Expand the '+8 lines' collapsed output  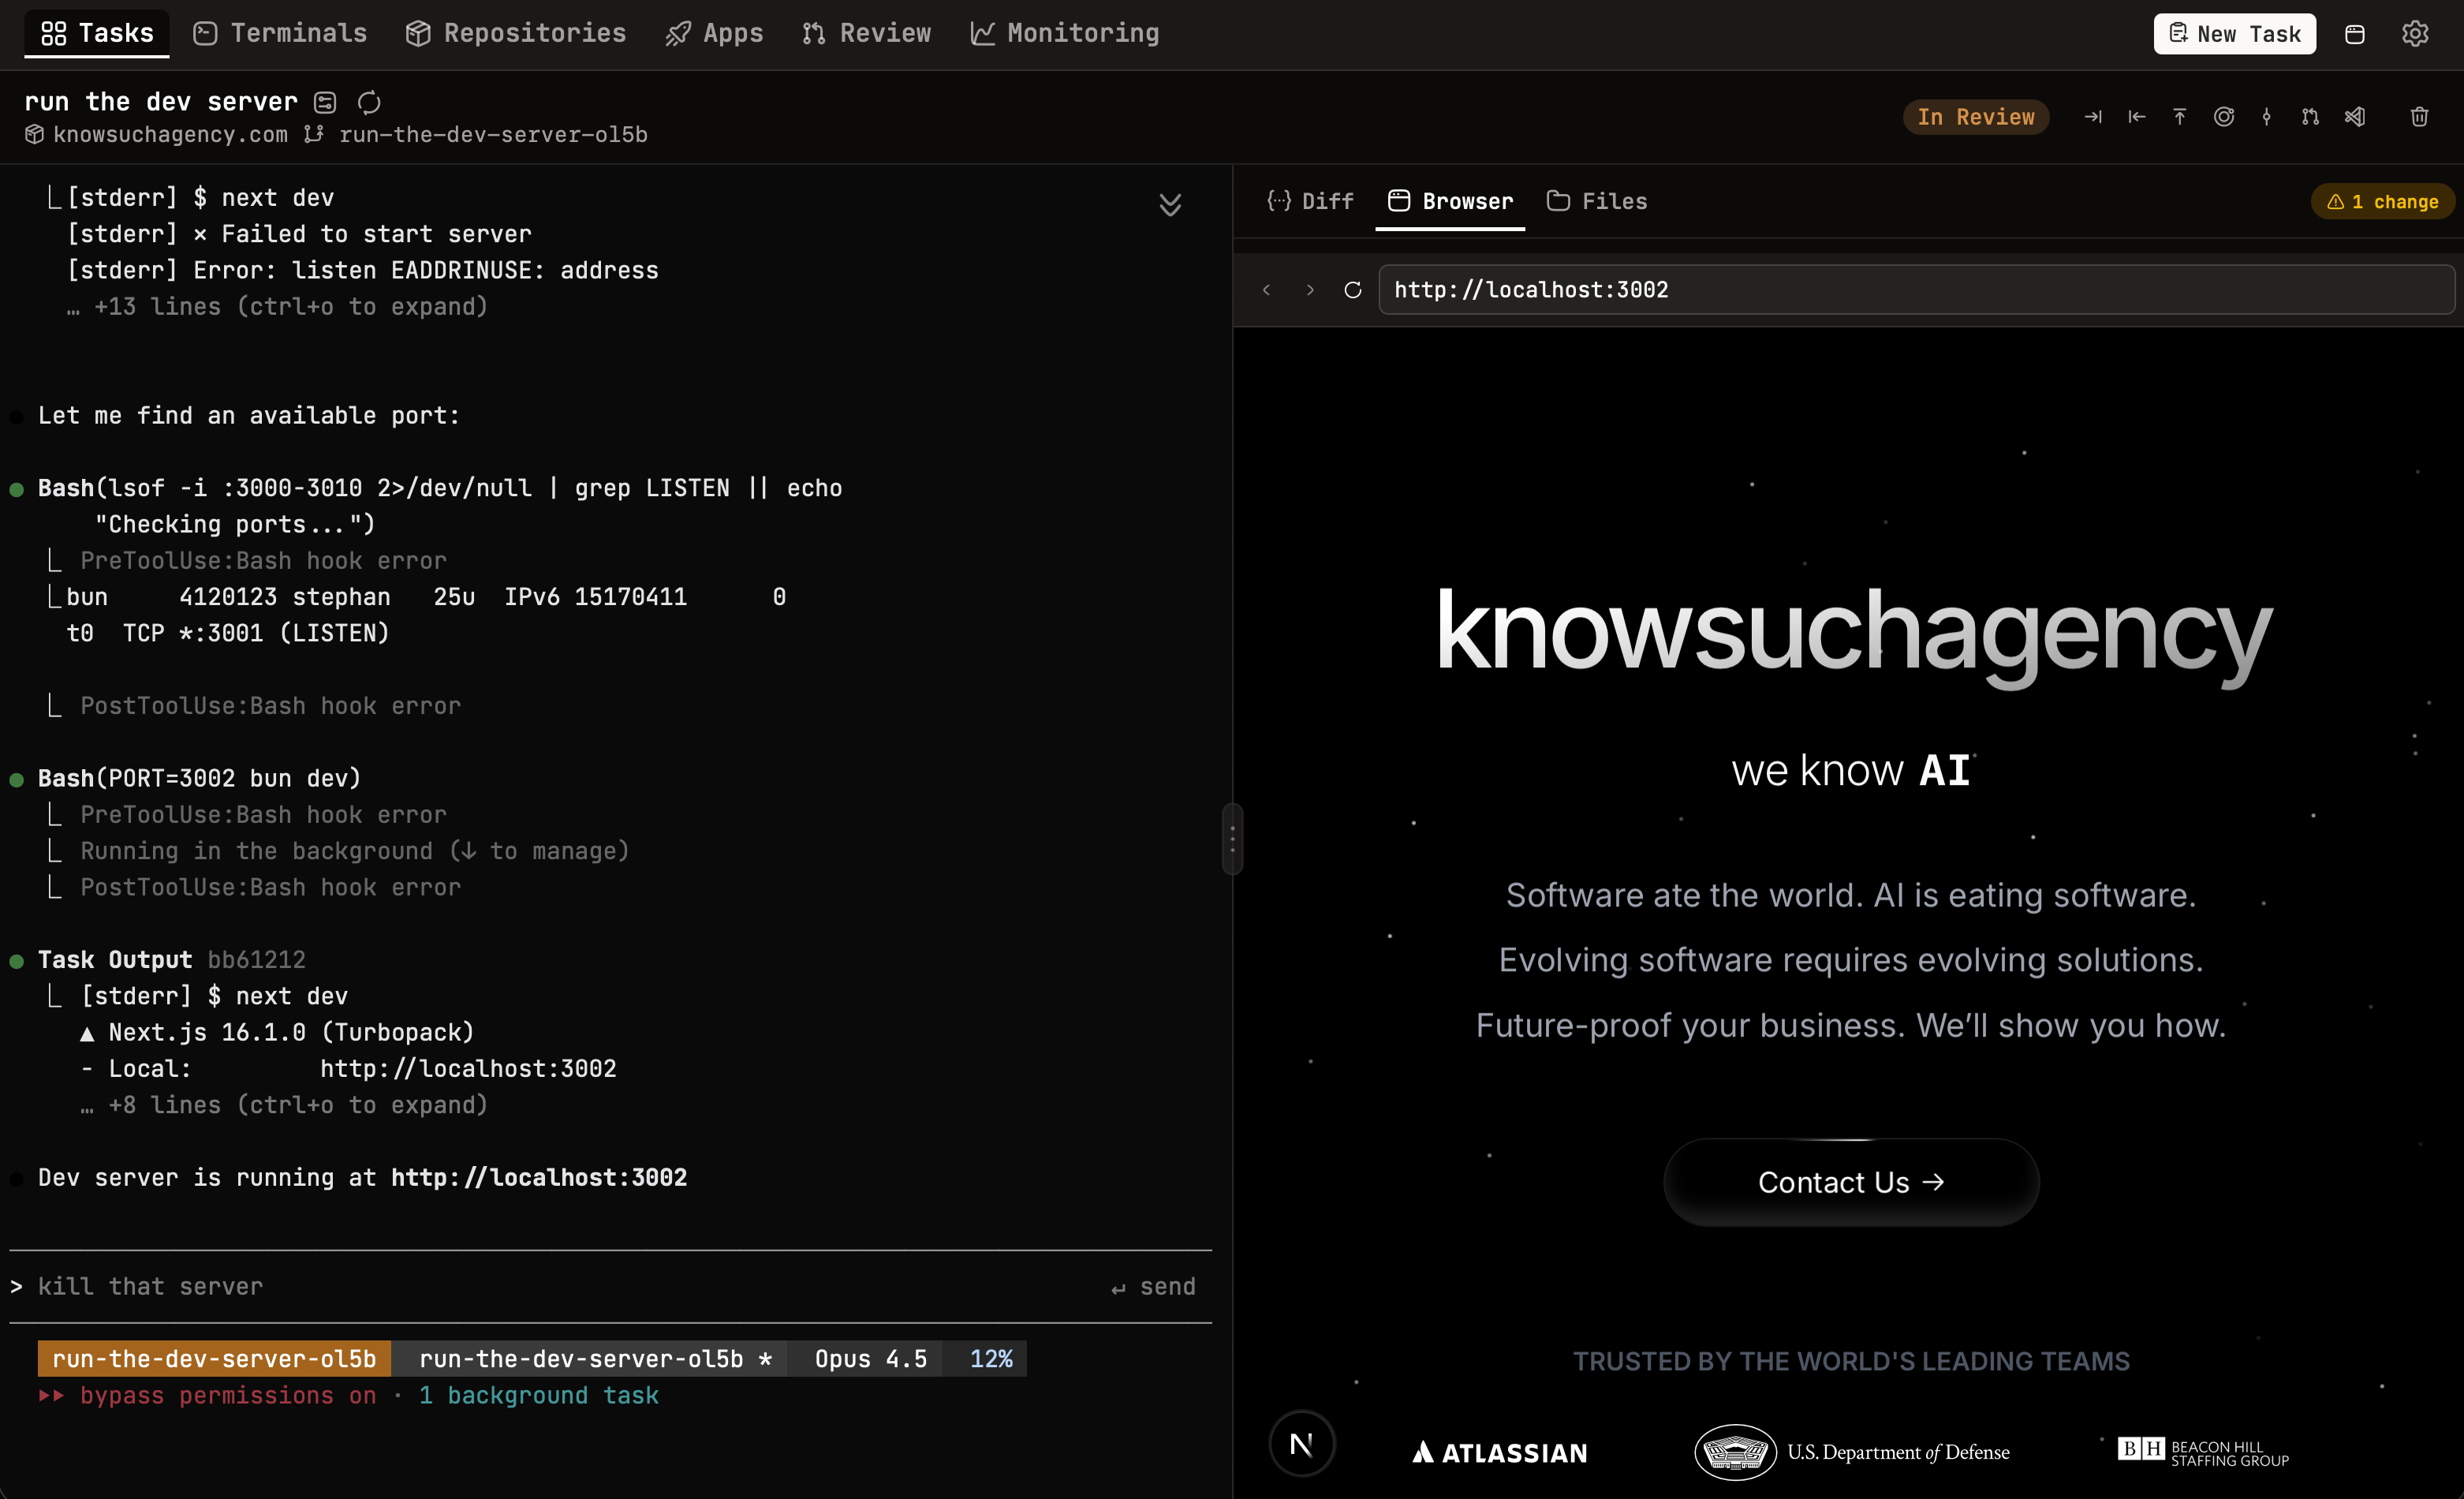pos(284,1105)
